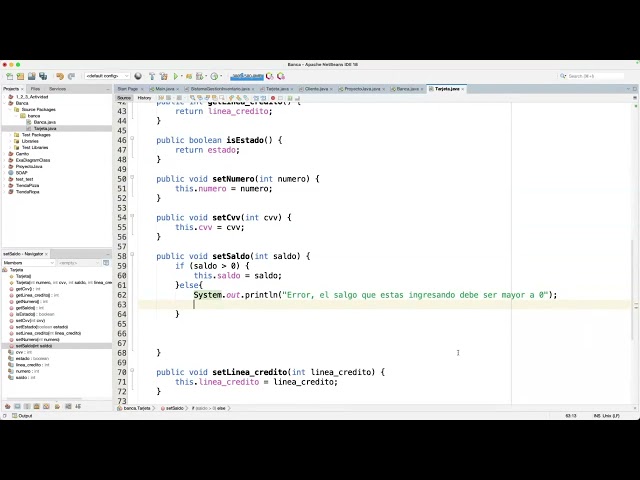The height and width of the screenshot is (480, 640).
Task: Select setEstado(boolean estado) in Navigator
Action: (x=42, y=327)
